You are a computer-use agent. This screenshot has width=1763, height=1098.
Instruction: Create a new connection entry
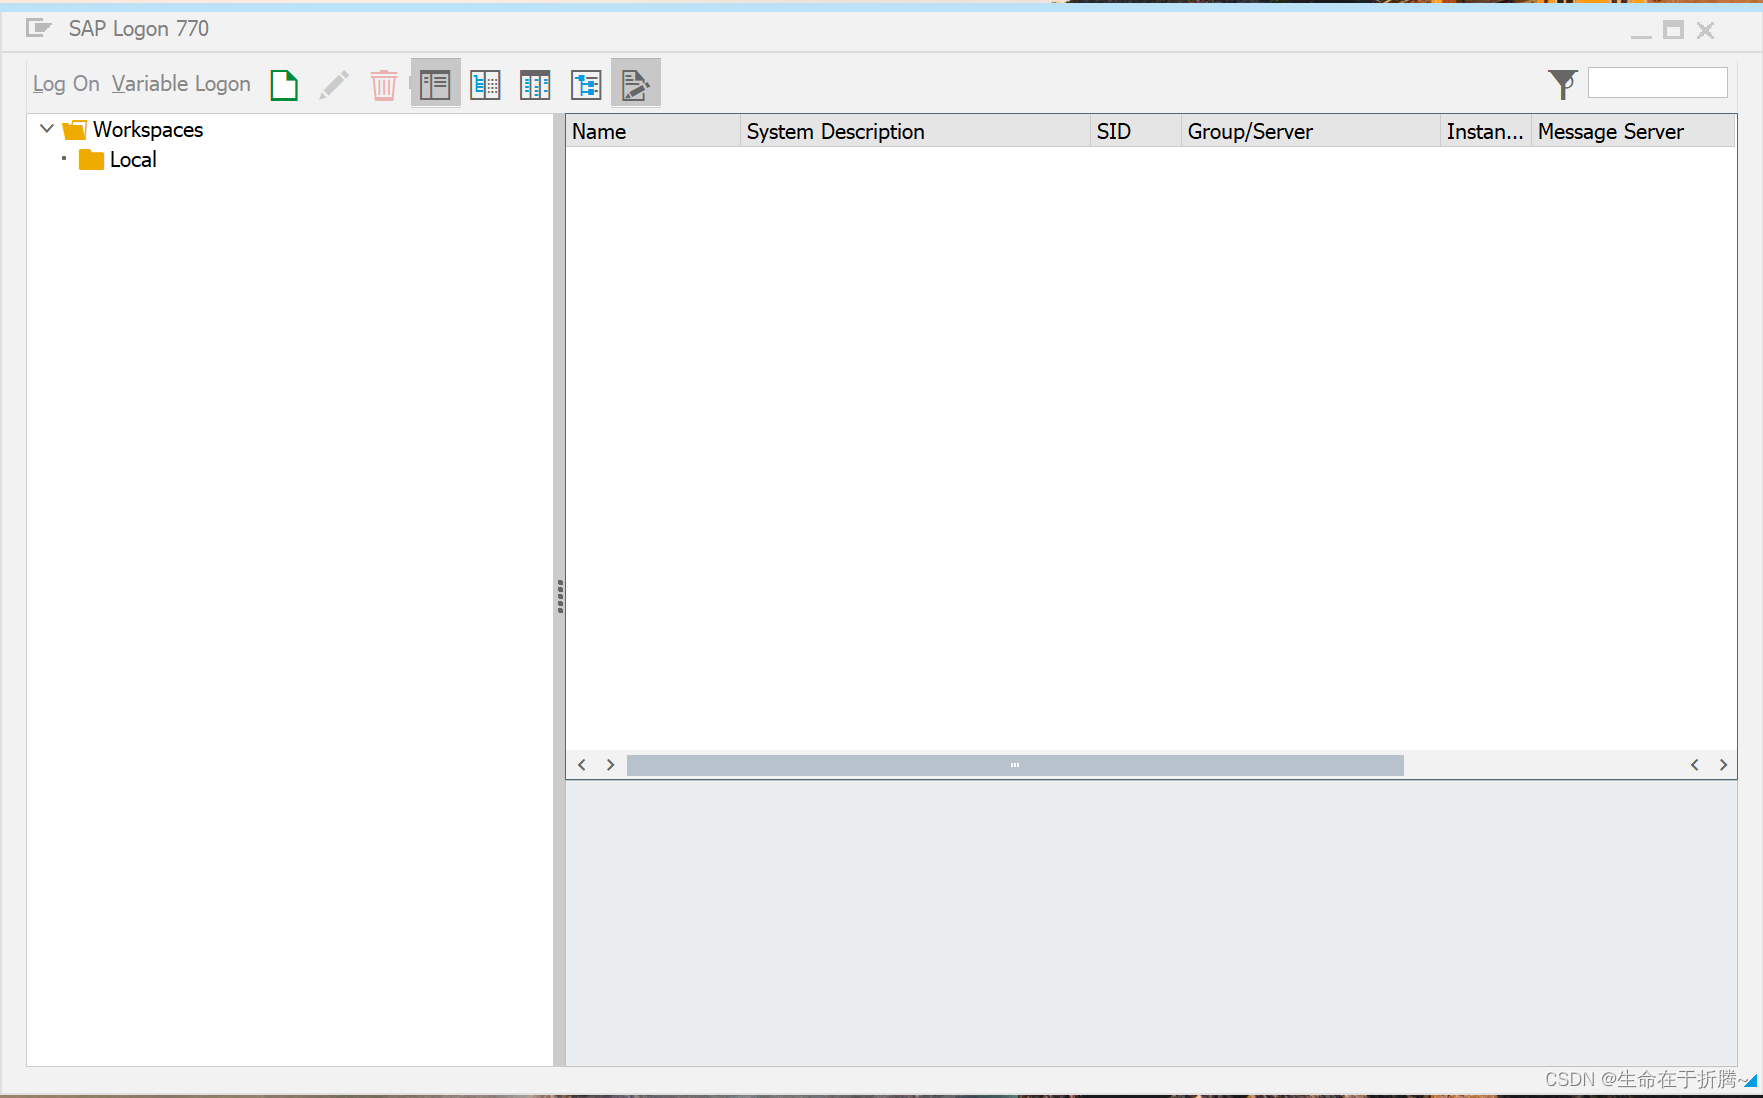(284, 85)
